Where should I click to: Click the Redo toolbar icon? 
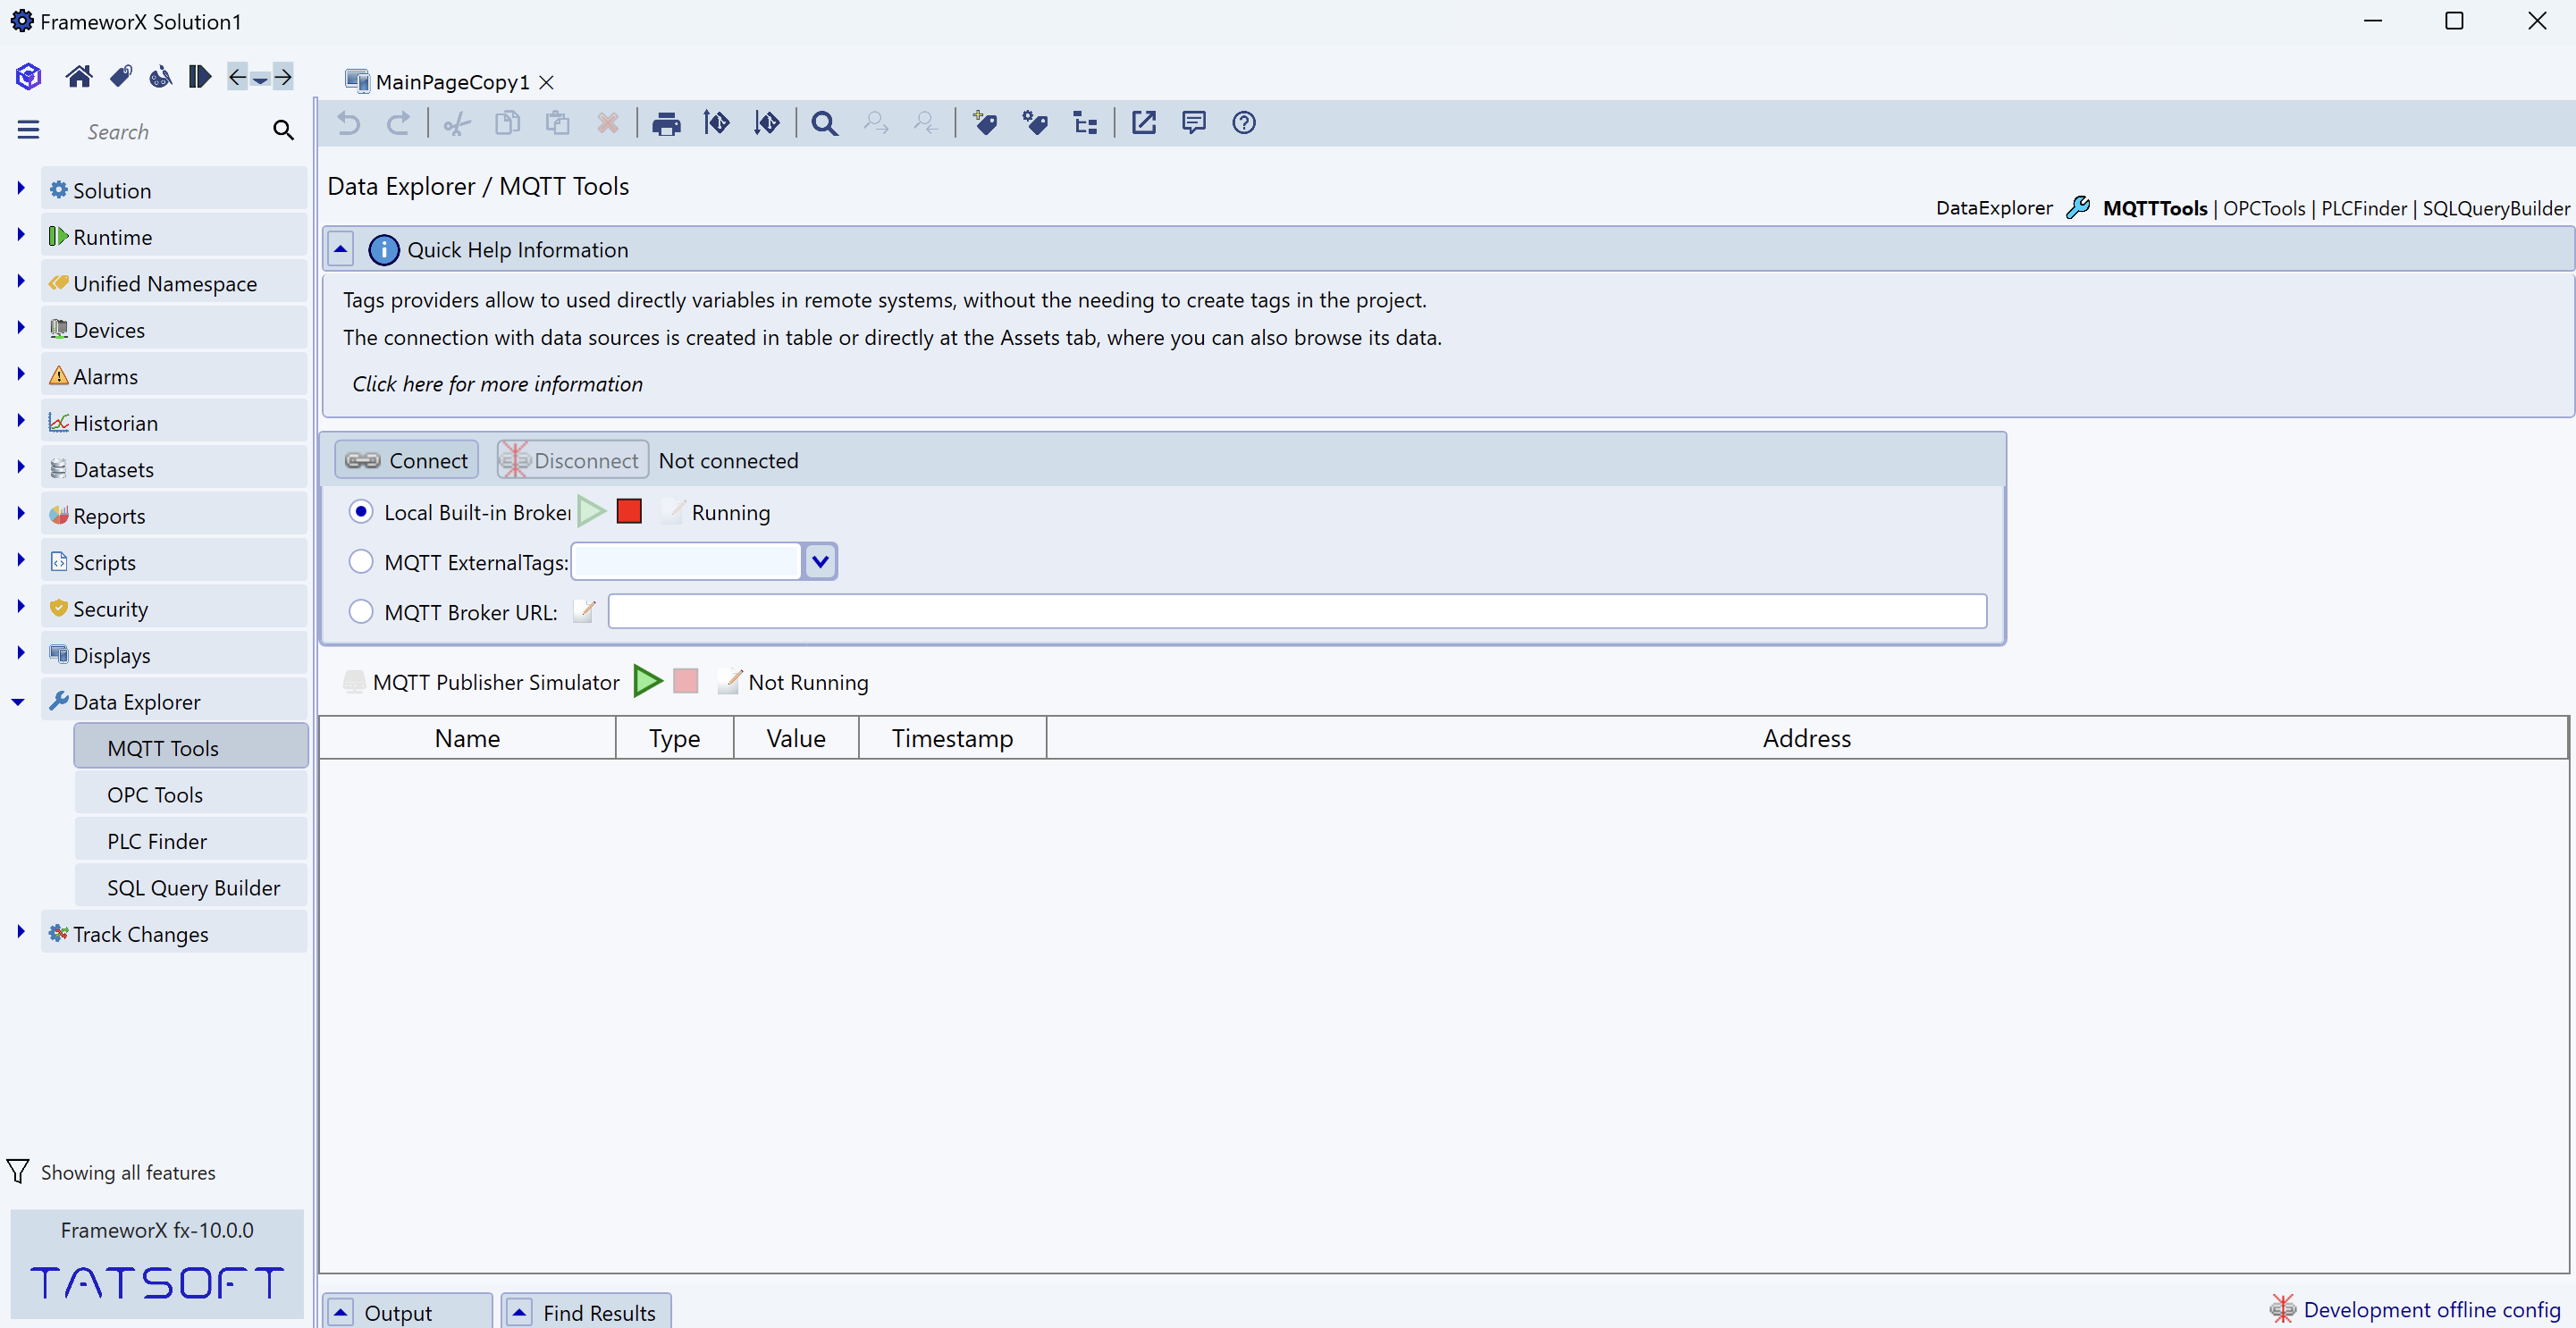point(398,123)
